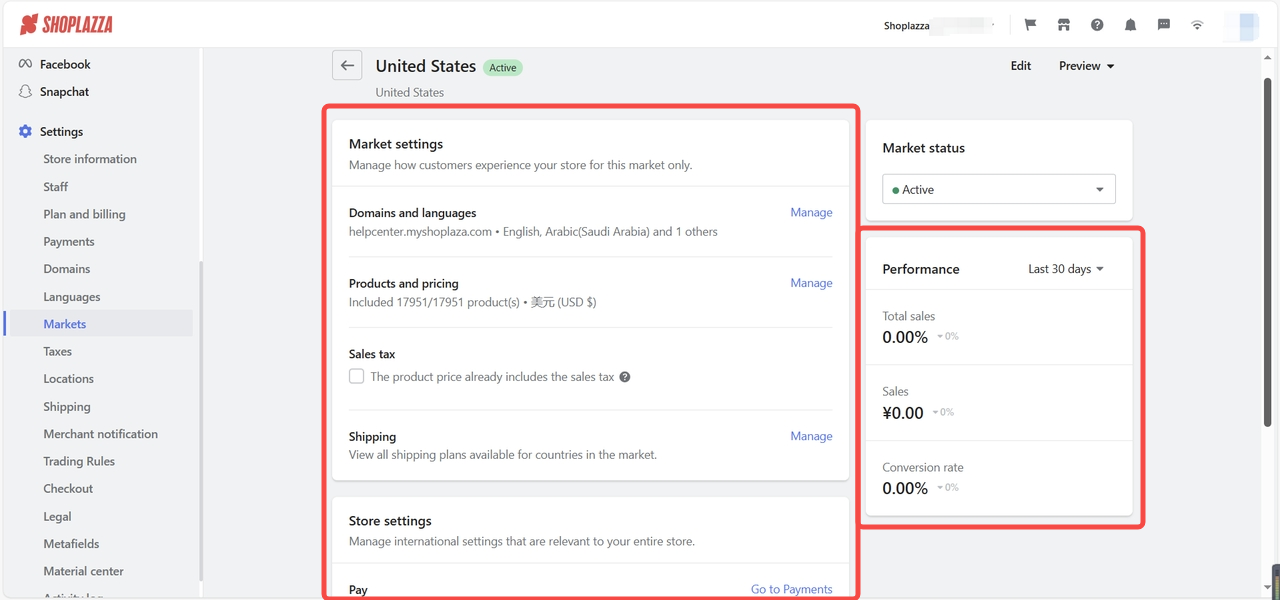This screenshot has width=1280, height=600.
Task: Expand the Last 30 days dropdown
Action: coord(1066,269)
